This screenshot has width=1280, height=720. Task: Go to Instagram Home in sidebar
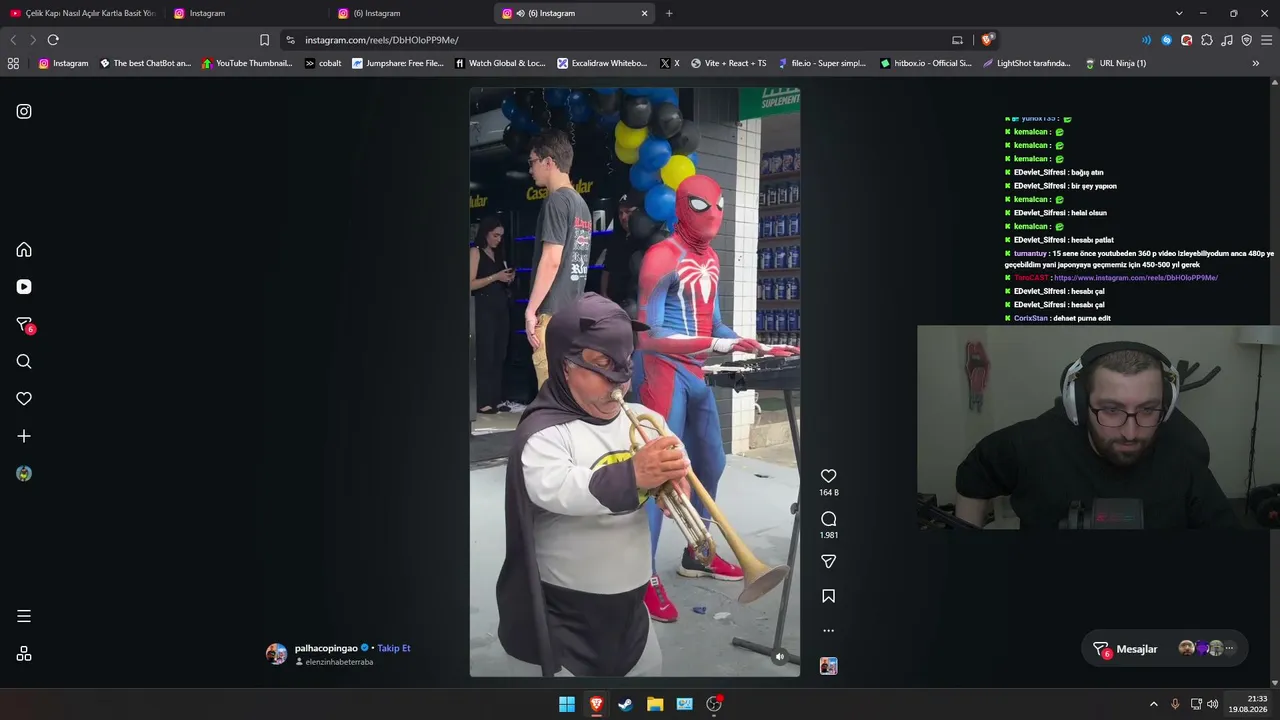24,250
